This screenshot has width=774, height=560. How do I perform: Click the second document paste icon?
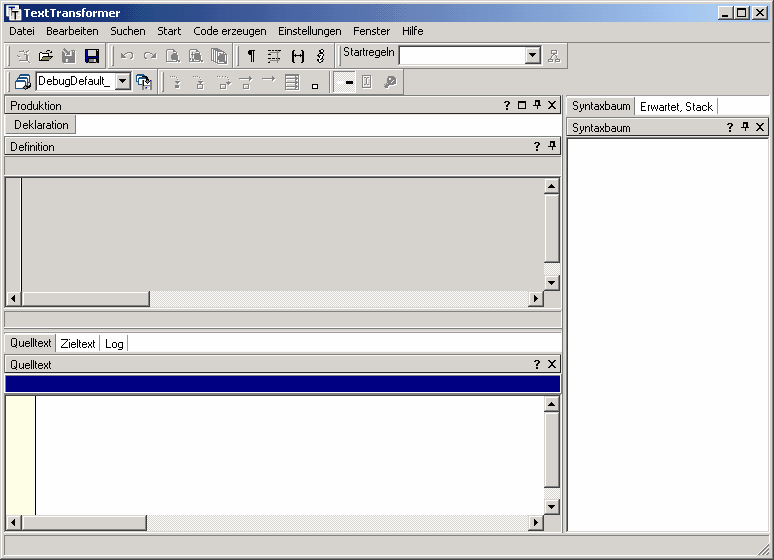pyautogui.click(x=196, y=56)
